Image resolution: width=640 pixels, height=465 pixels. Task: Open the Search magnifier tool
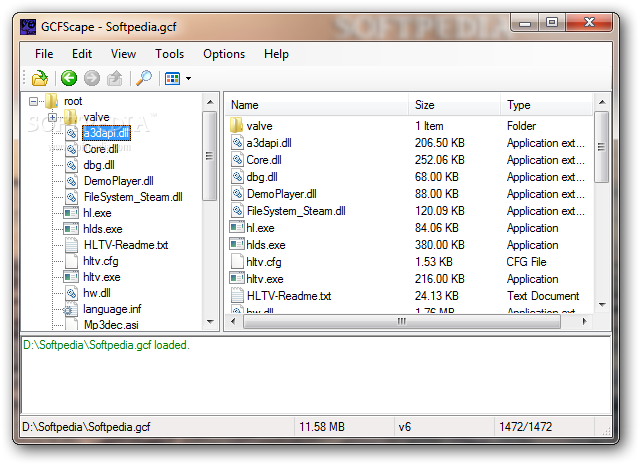click(144, 78)
